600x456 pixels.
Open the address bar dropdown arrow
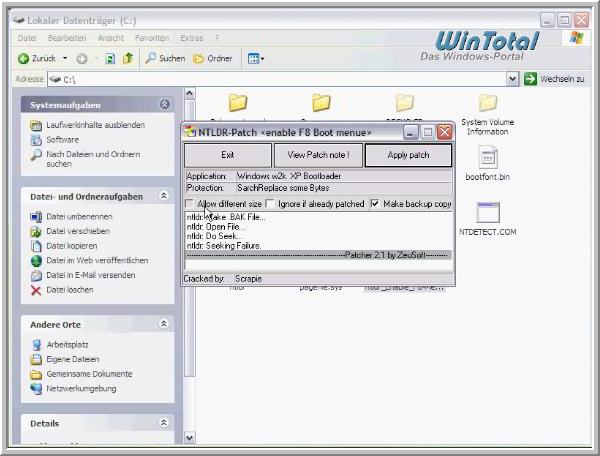point(512,79)
